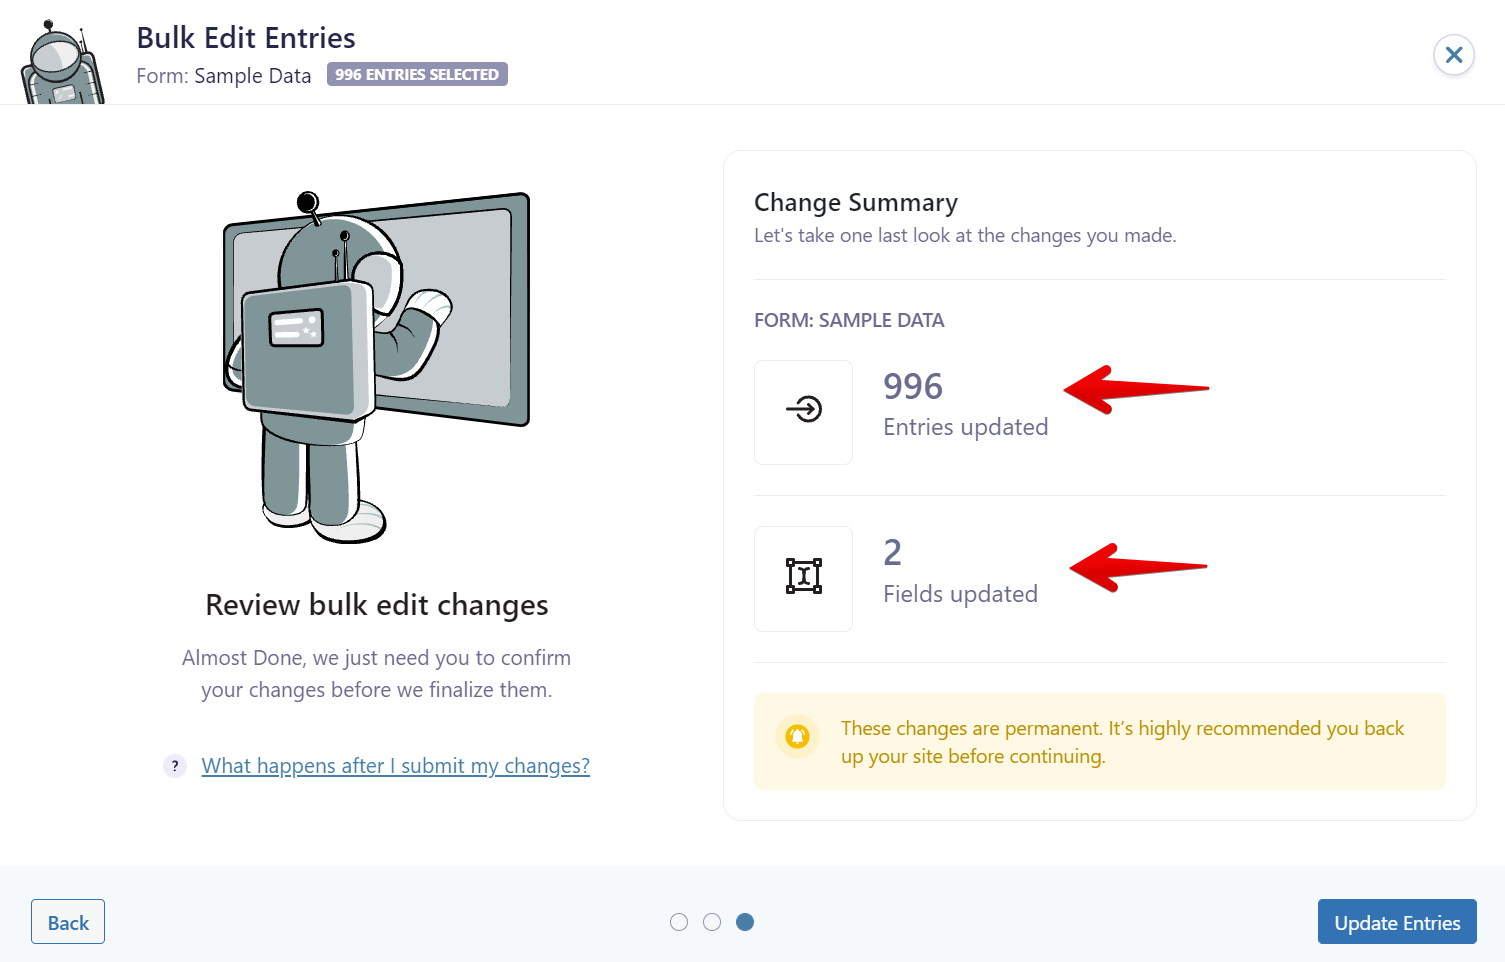The image size is (1505, 962).
Task: Click the 'Review bulk edit changes' heading
Action: pyautogui.click(x=376, y=605)
